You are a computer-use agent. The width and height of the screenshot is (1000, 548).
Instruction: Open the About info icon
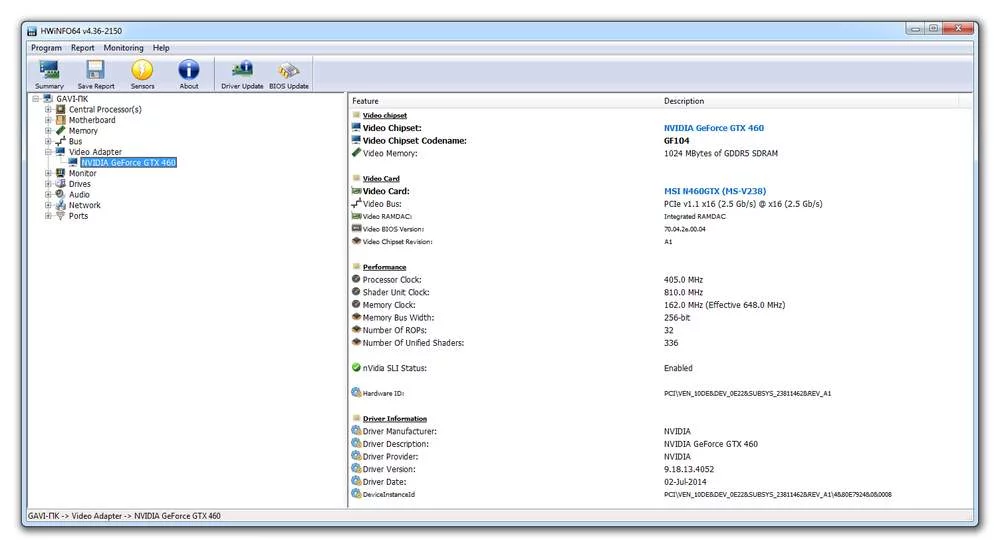(189, 71)
